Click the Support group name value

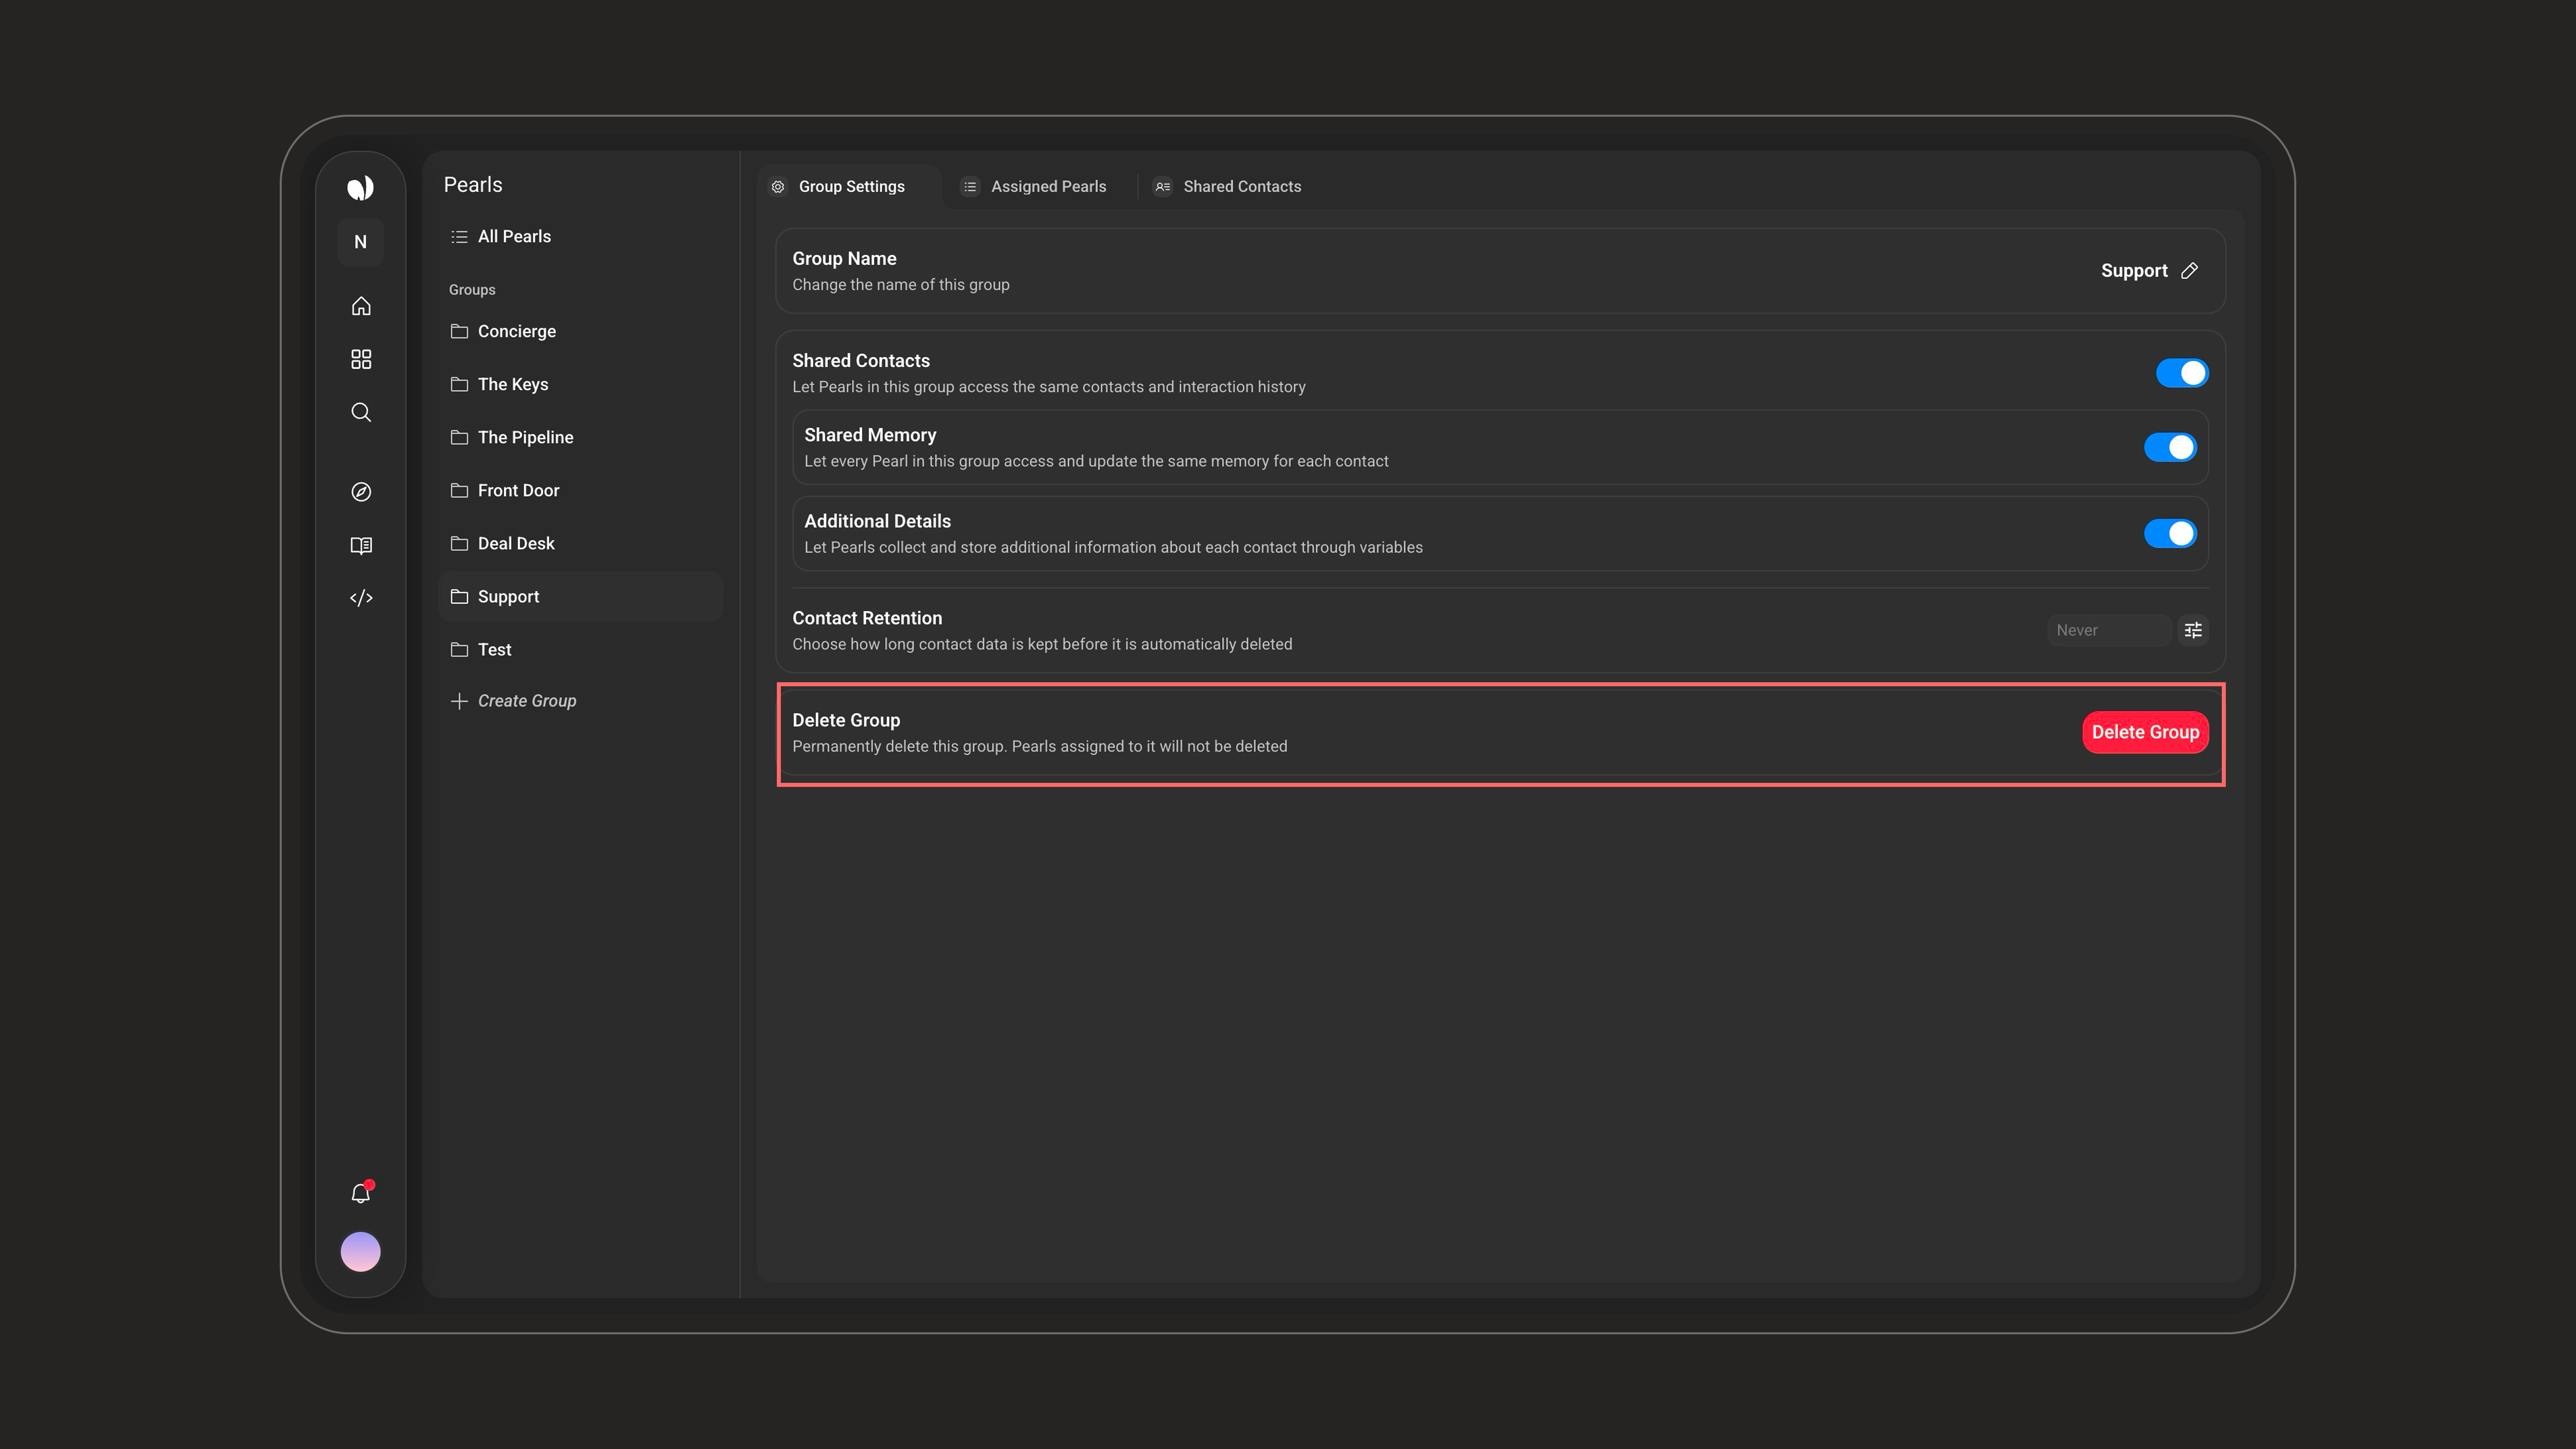[2134, 271]
